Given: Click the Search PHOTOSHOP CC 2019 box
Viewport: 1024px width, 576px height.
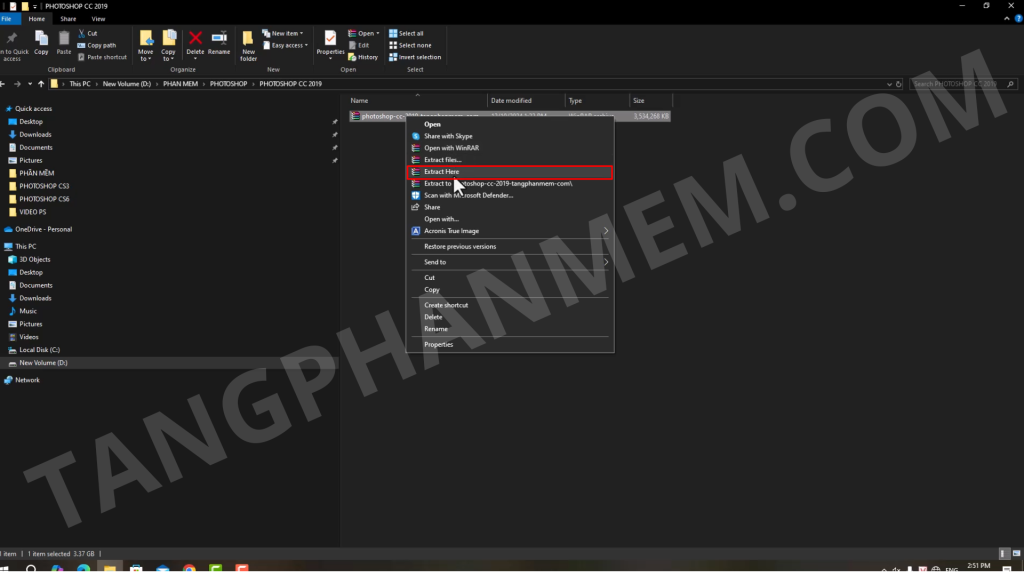Looking at the screenshot, I should pyautogui.click(x=955, y=84).
